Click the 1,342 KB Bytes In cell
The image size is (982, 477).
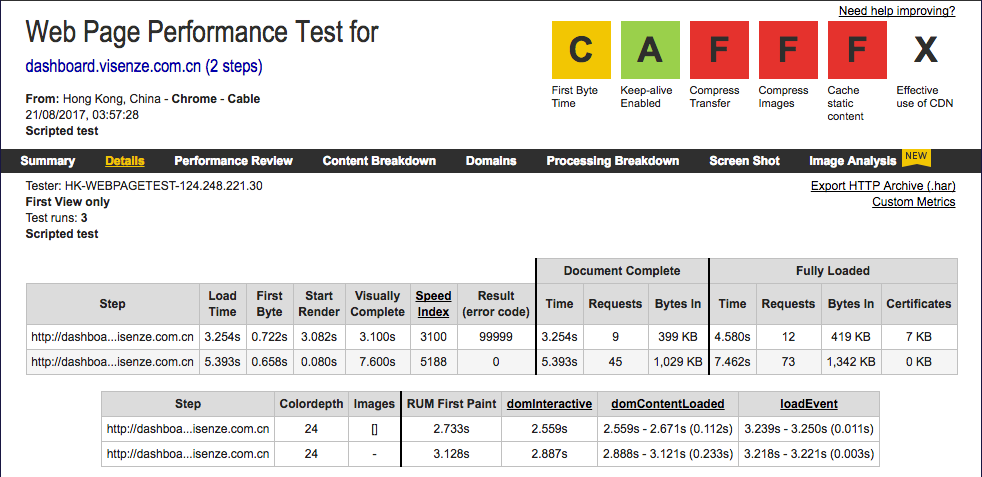pos(850,362)
